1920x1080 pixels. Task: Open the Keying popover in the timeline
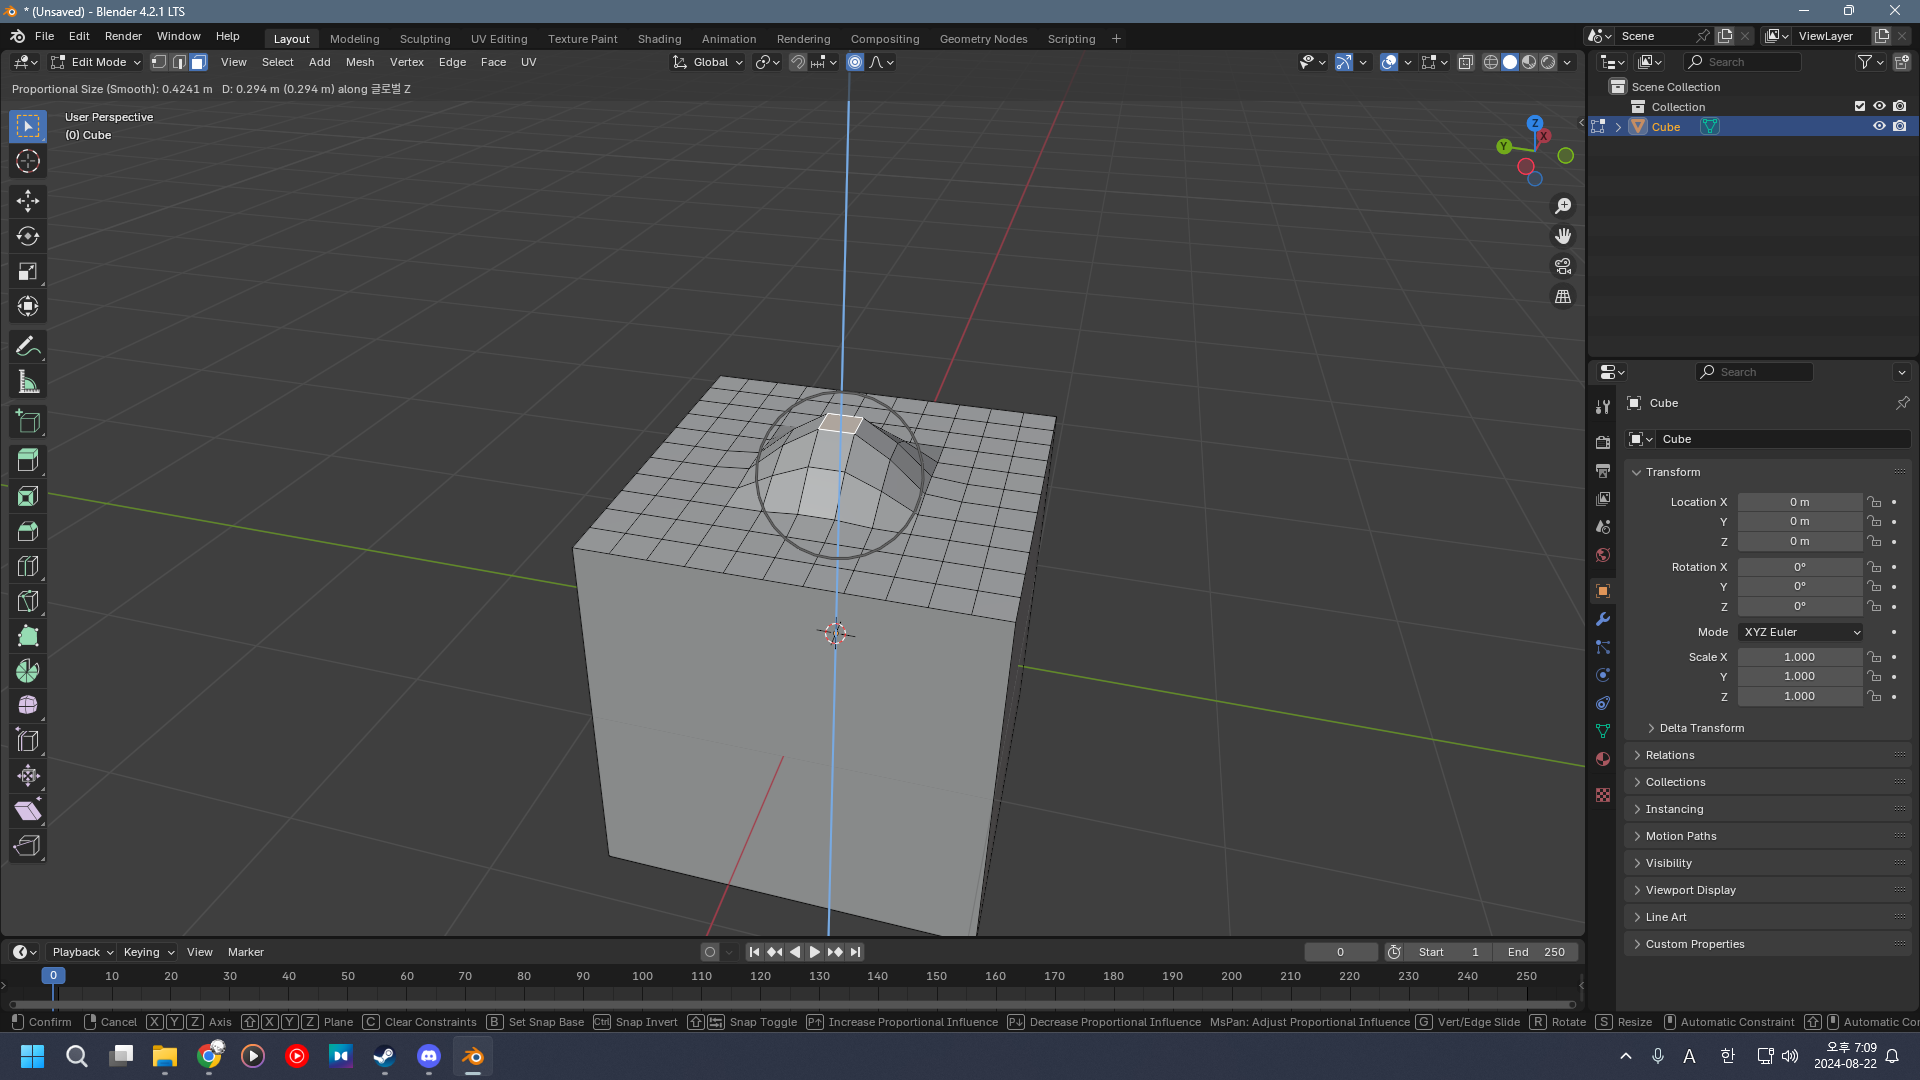[148, 952]
